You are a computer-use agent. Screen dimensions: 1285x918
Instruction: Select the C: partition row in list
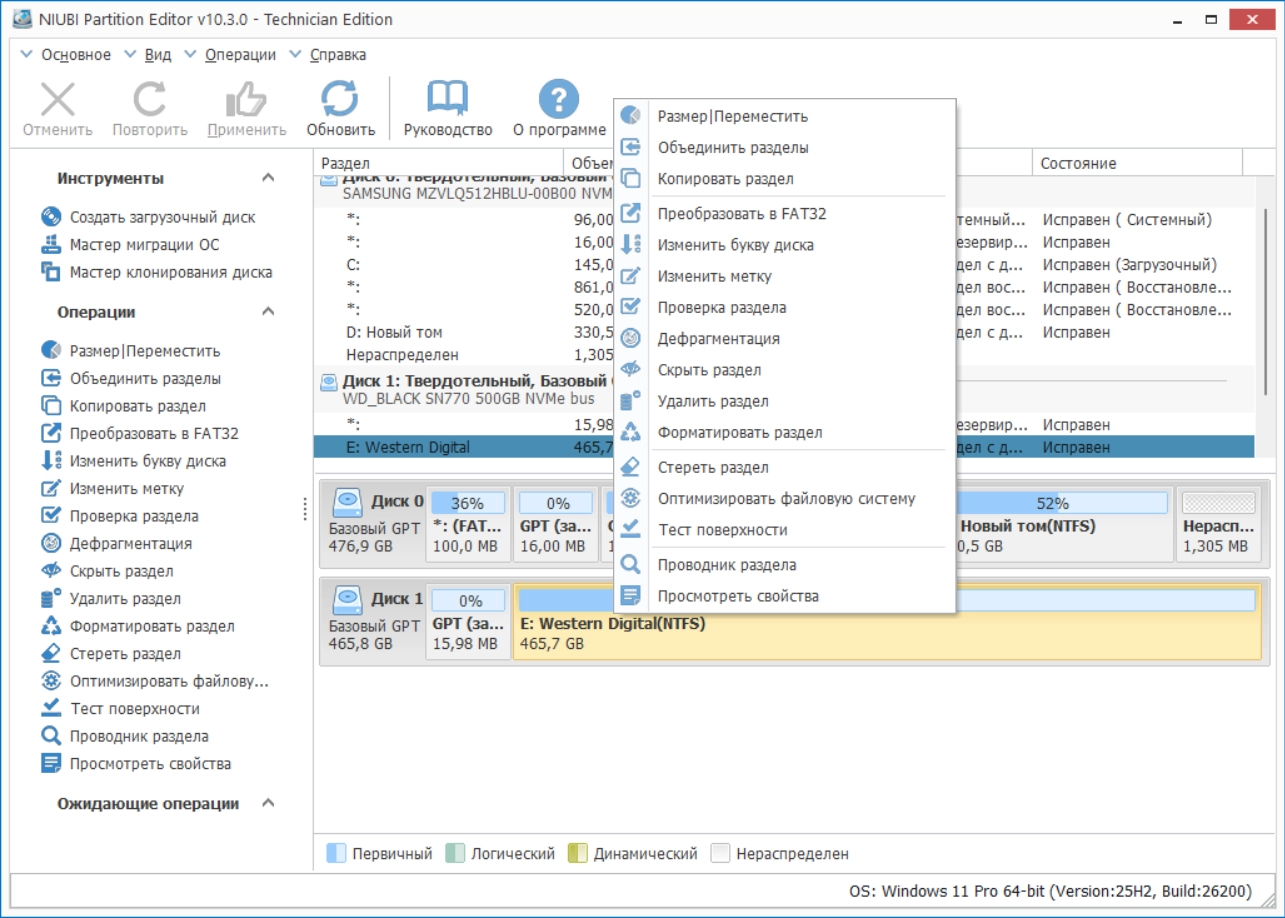pyautogui.click(x=784, y=265)
